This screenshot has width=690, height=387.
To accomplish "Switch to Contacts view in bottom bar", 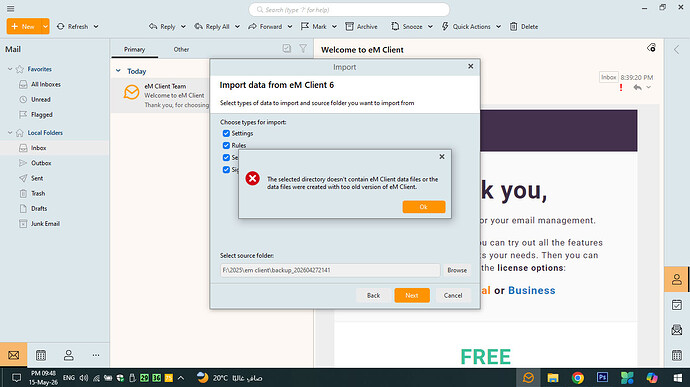I will (69, 355).
